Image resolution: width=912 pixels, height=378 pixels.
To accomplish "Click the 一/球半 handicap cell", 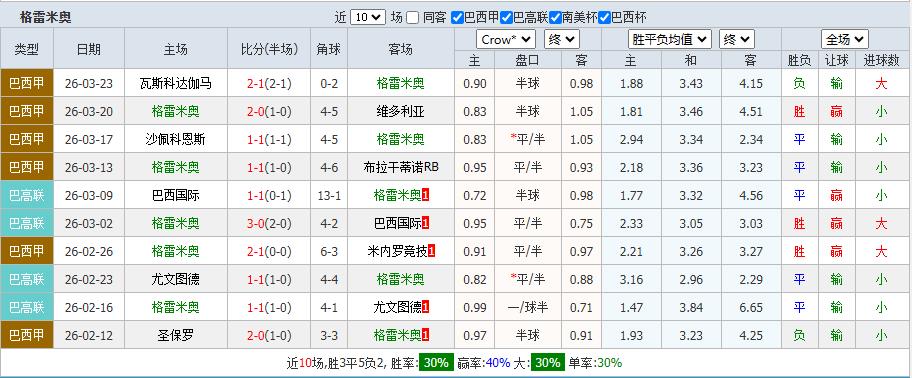I will click(x=528, y=307).
